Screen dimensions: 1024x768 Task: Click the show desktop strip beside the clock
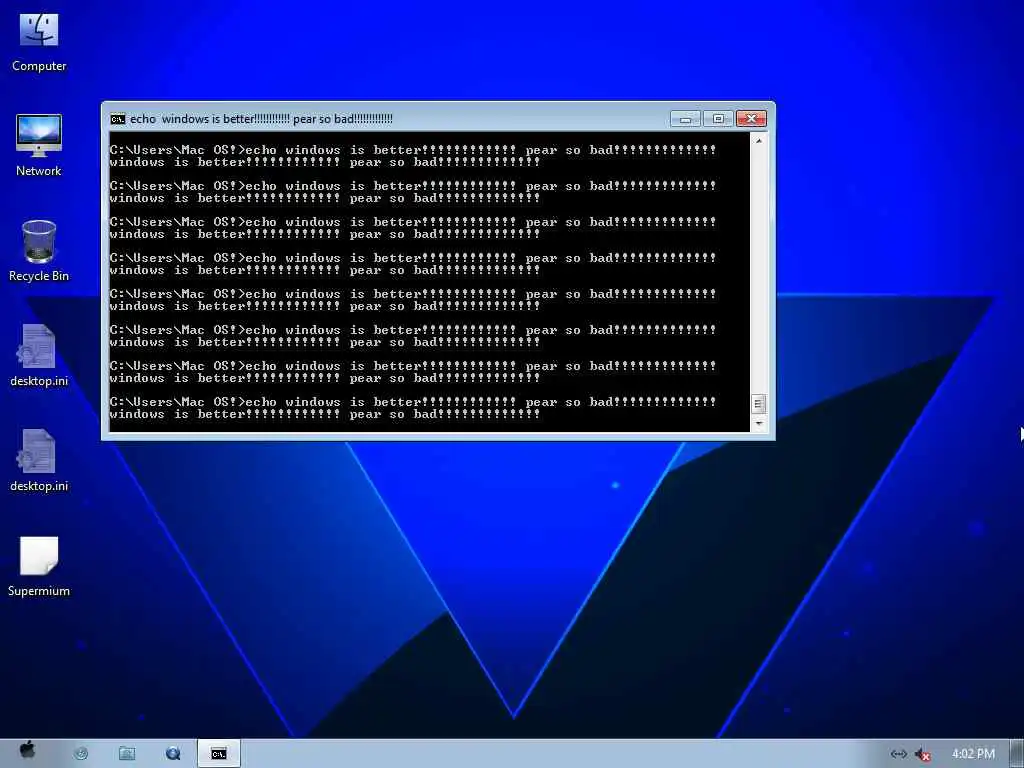[1017, 754]
